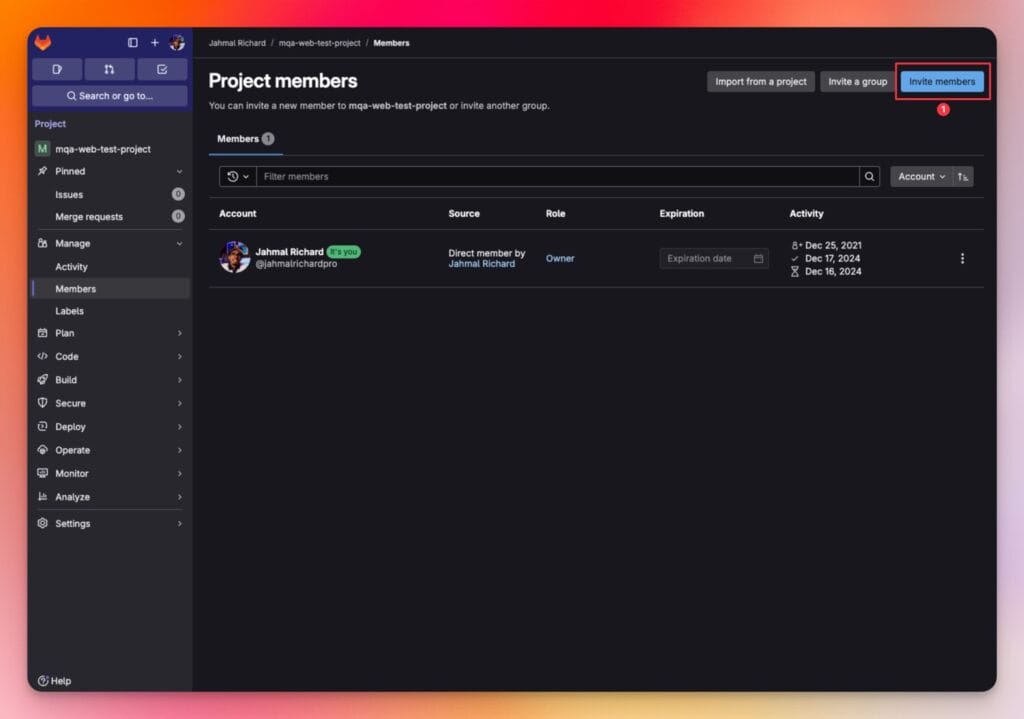Screen dimensions: 1024x719
Task: Open the to-do list shortcut icon
Action: point(162,69)
